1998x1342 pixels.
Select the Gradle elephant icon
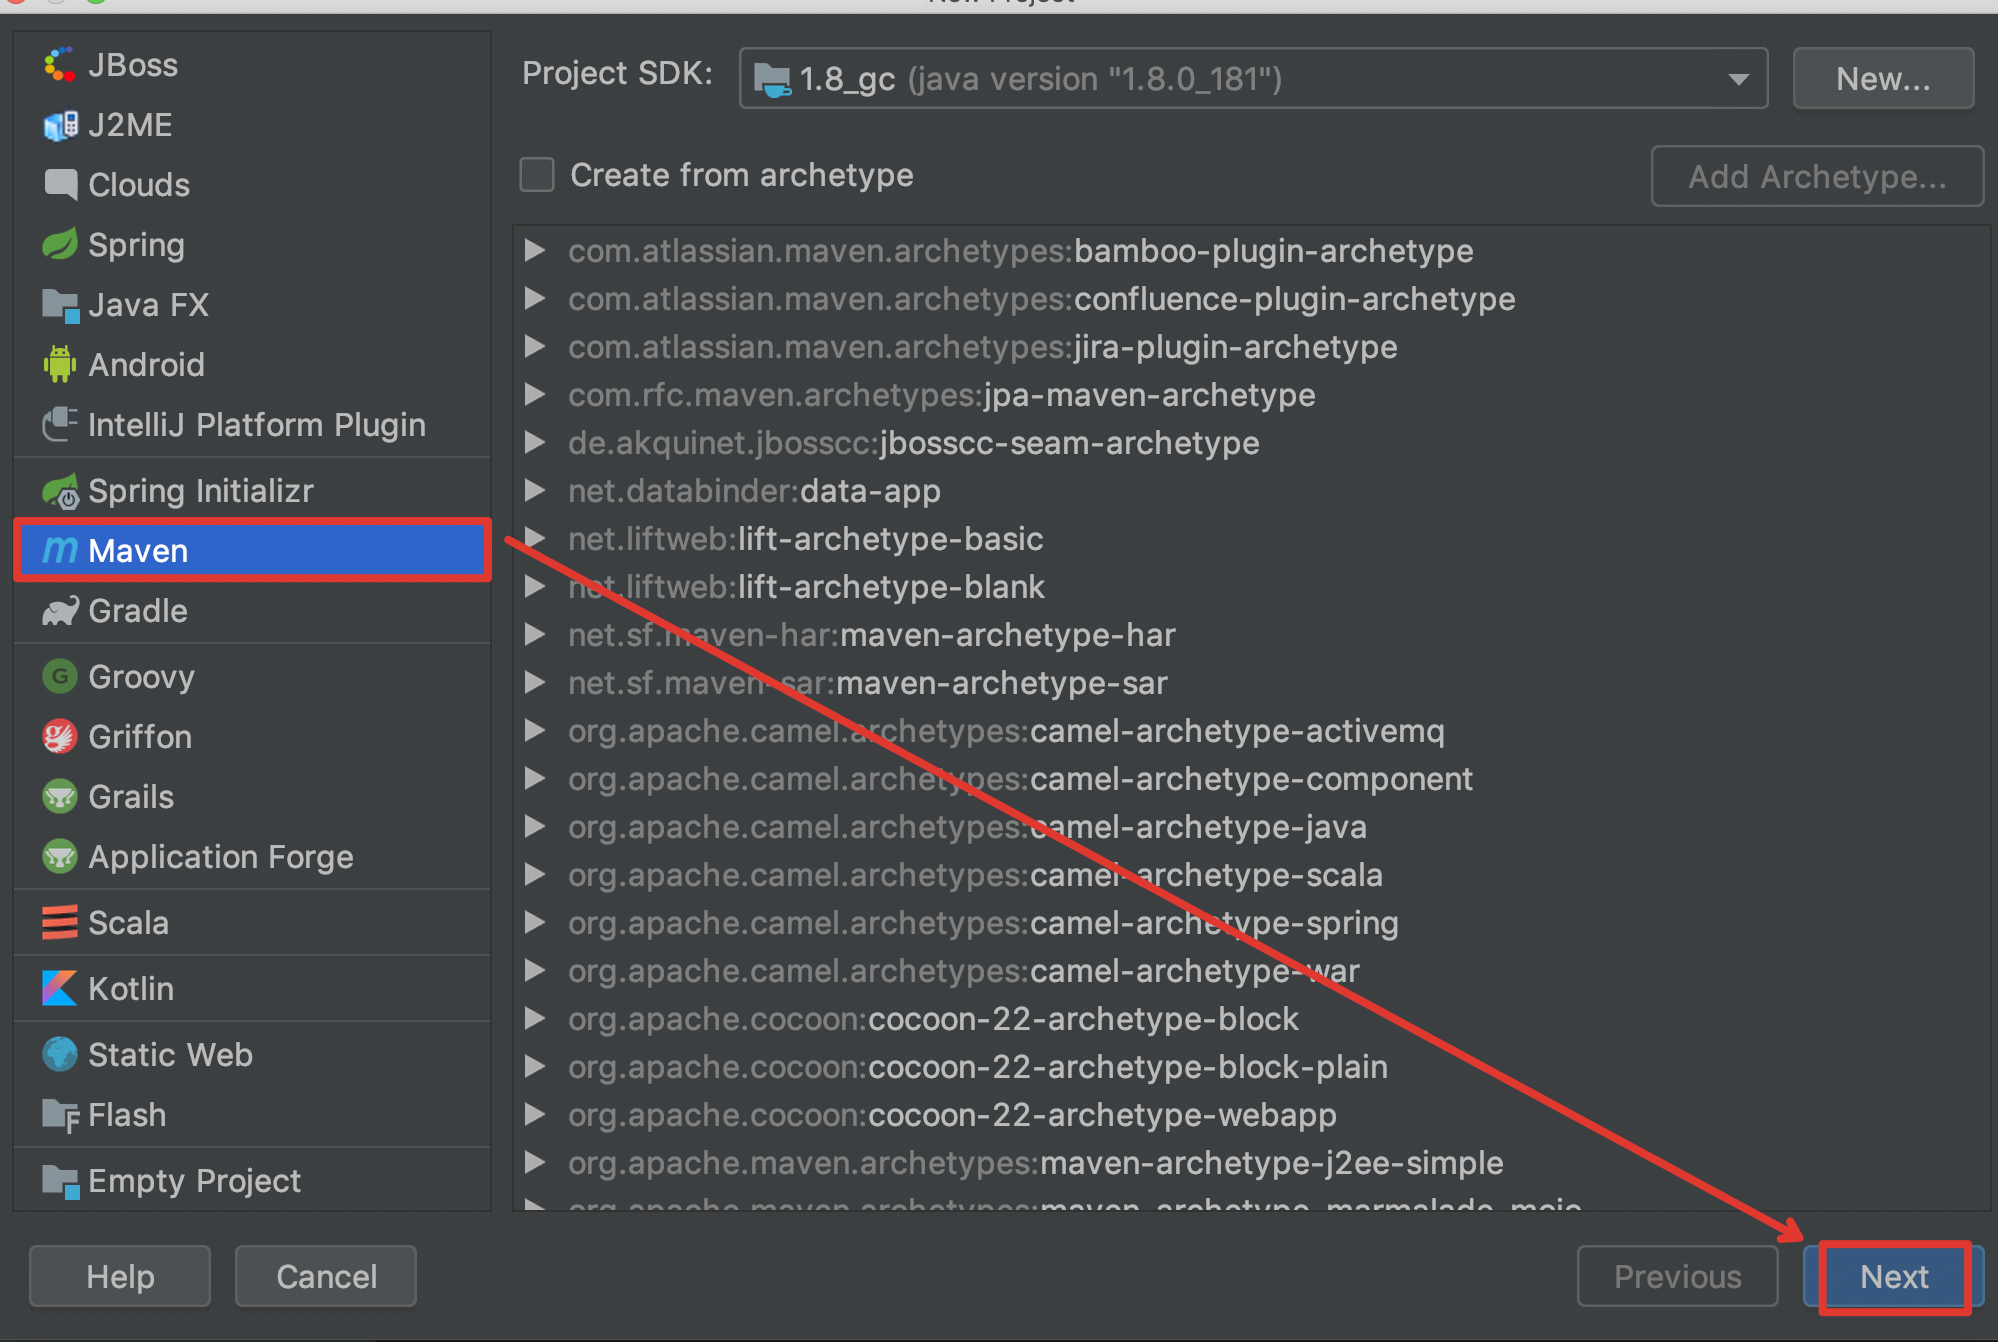click(x=59, y=611)
